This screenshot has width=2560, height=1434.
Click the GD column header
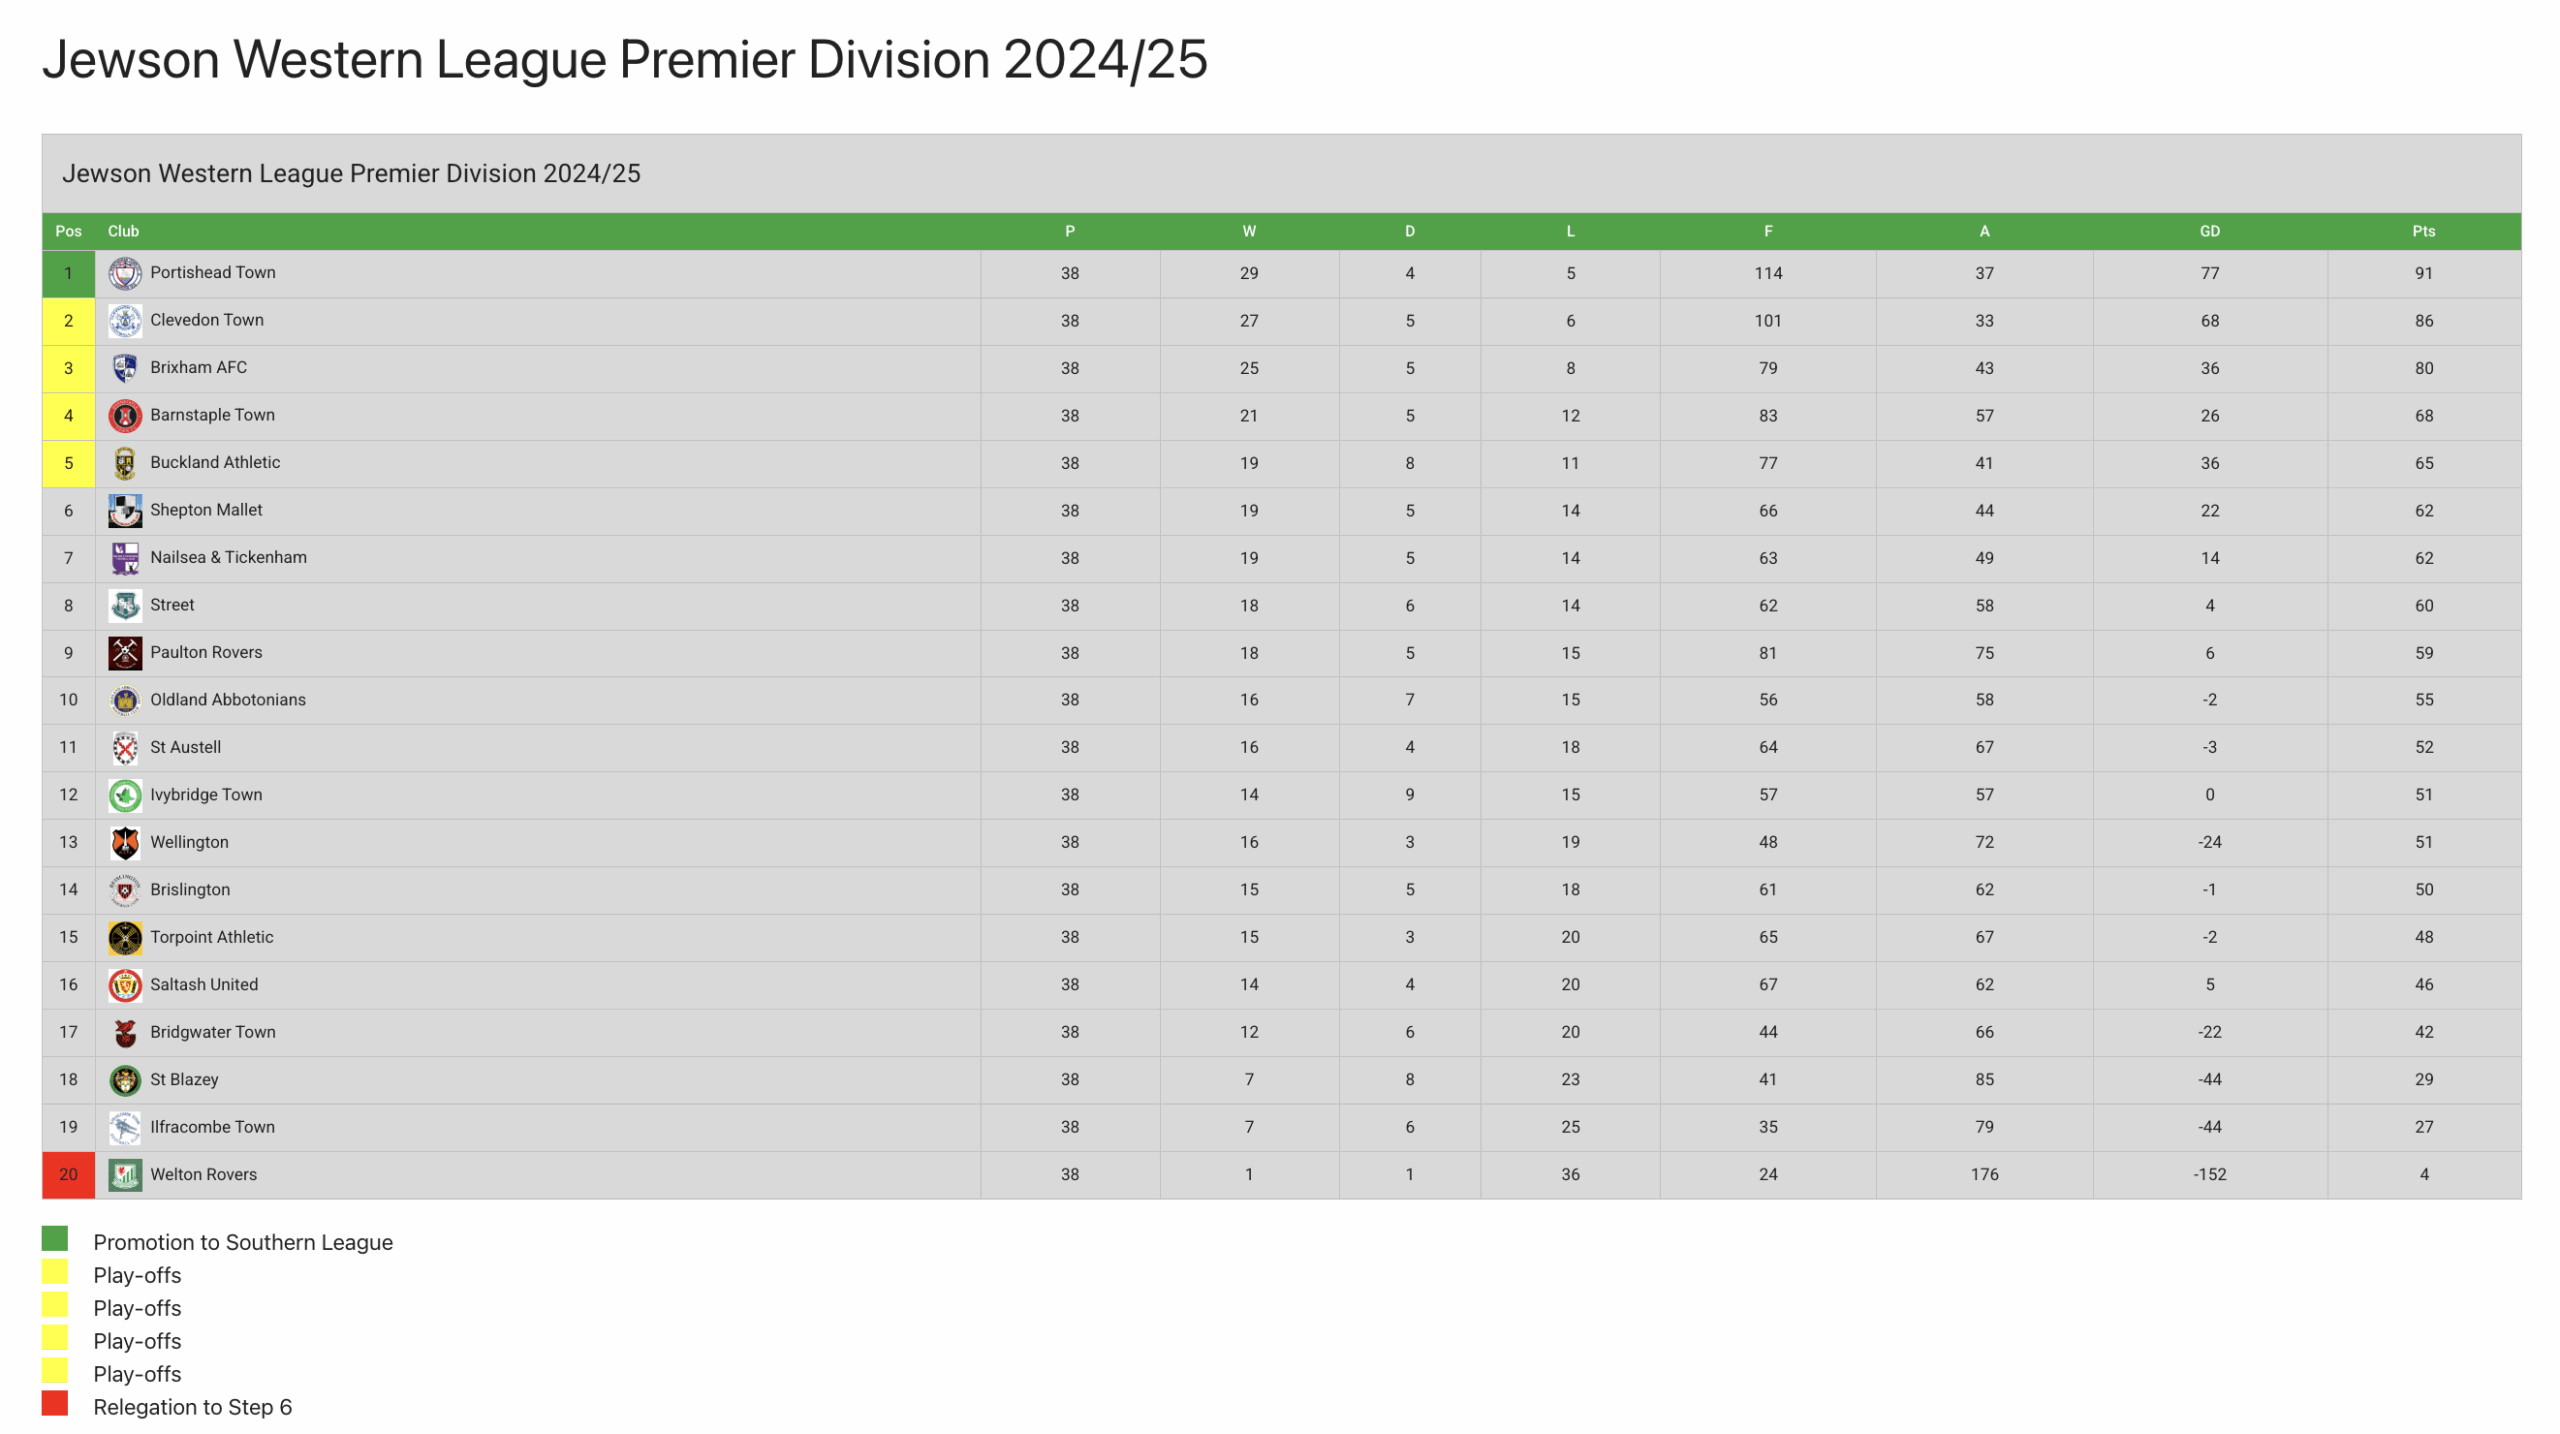[x=2209, y=231]
